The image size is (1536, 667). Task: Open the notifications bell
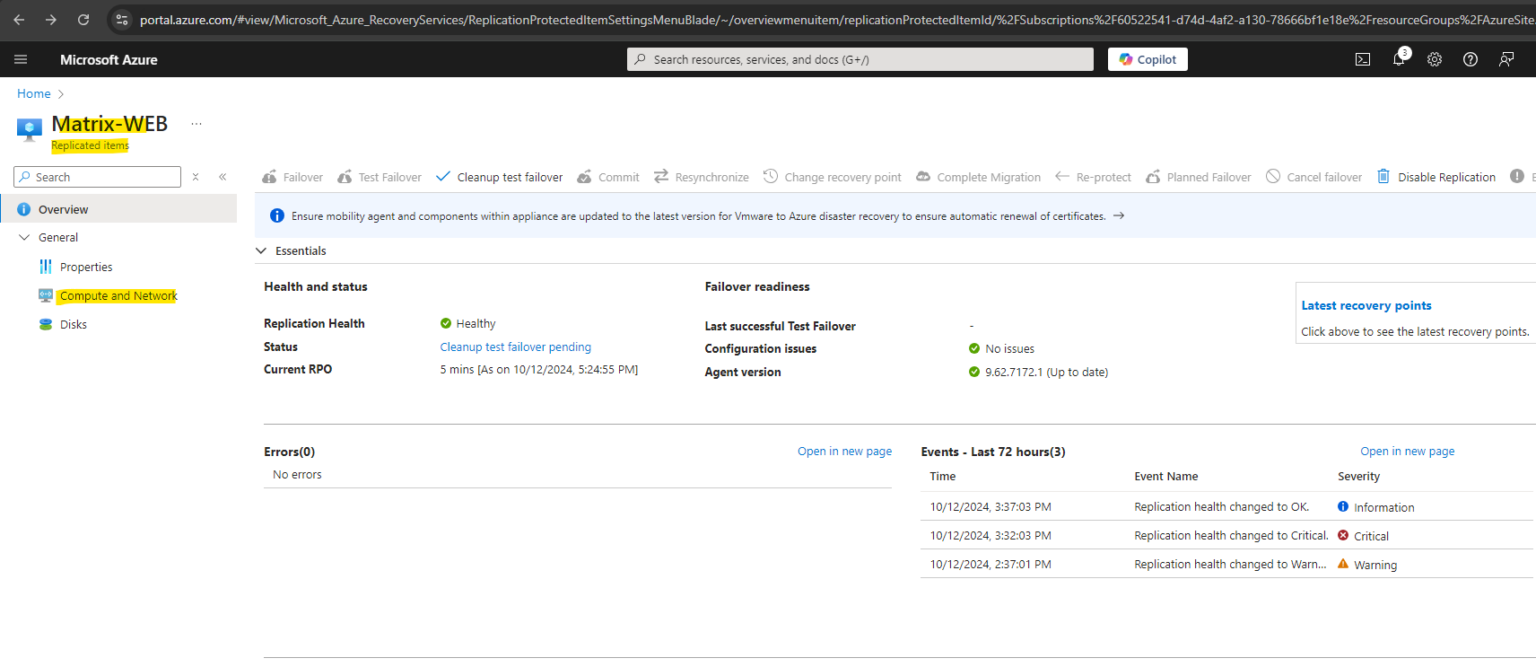point(1398,59)
